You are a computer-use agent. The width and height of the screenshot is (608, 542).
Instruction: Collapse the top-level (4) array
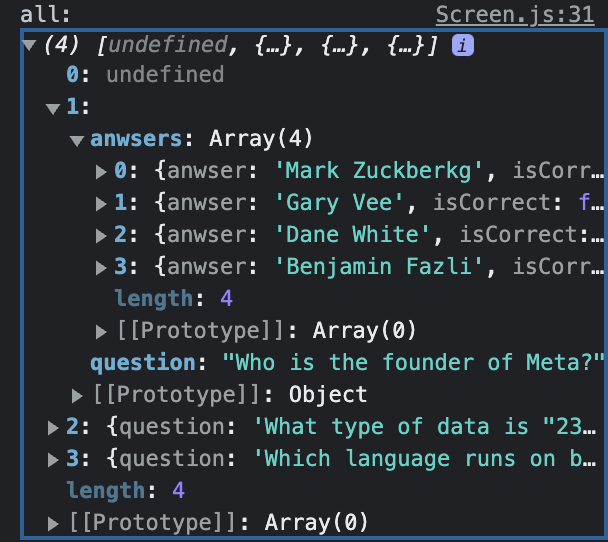tap(29, 45)
